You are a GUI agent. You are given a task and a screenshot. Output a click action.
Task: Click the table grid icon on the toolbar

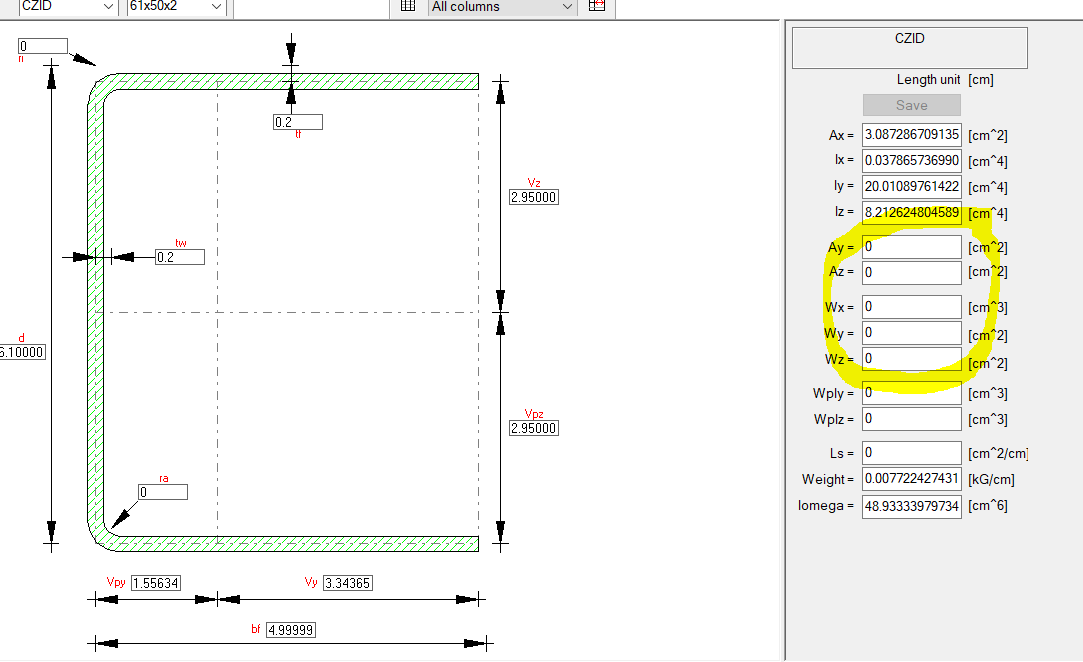pos(406,7)
